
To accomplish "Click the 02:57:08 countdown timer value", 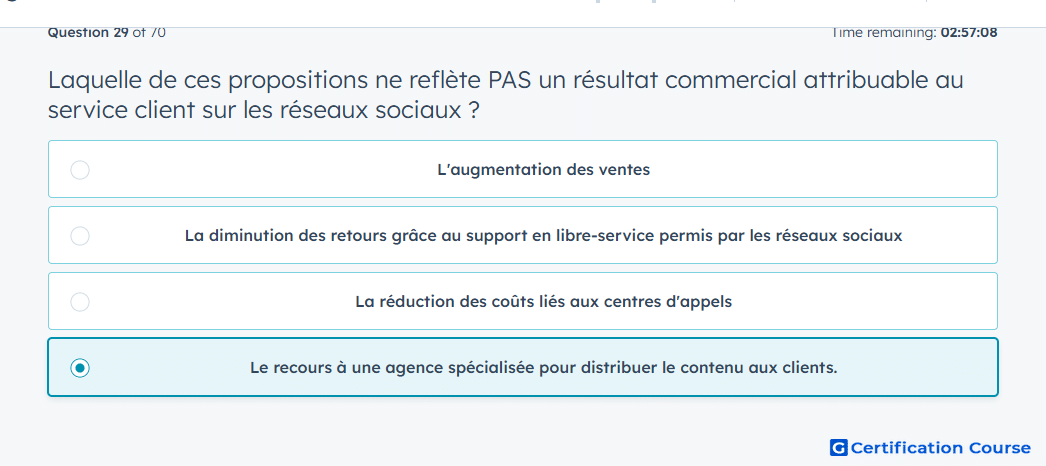I will pyautogui.click(x=969, y=32).
